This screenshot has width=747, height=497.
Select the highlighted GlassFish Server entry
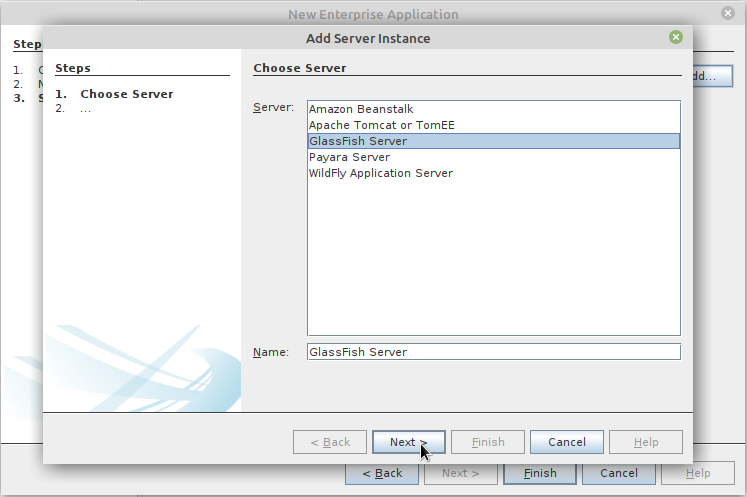pyautogui.click(x=358, y=141)
